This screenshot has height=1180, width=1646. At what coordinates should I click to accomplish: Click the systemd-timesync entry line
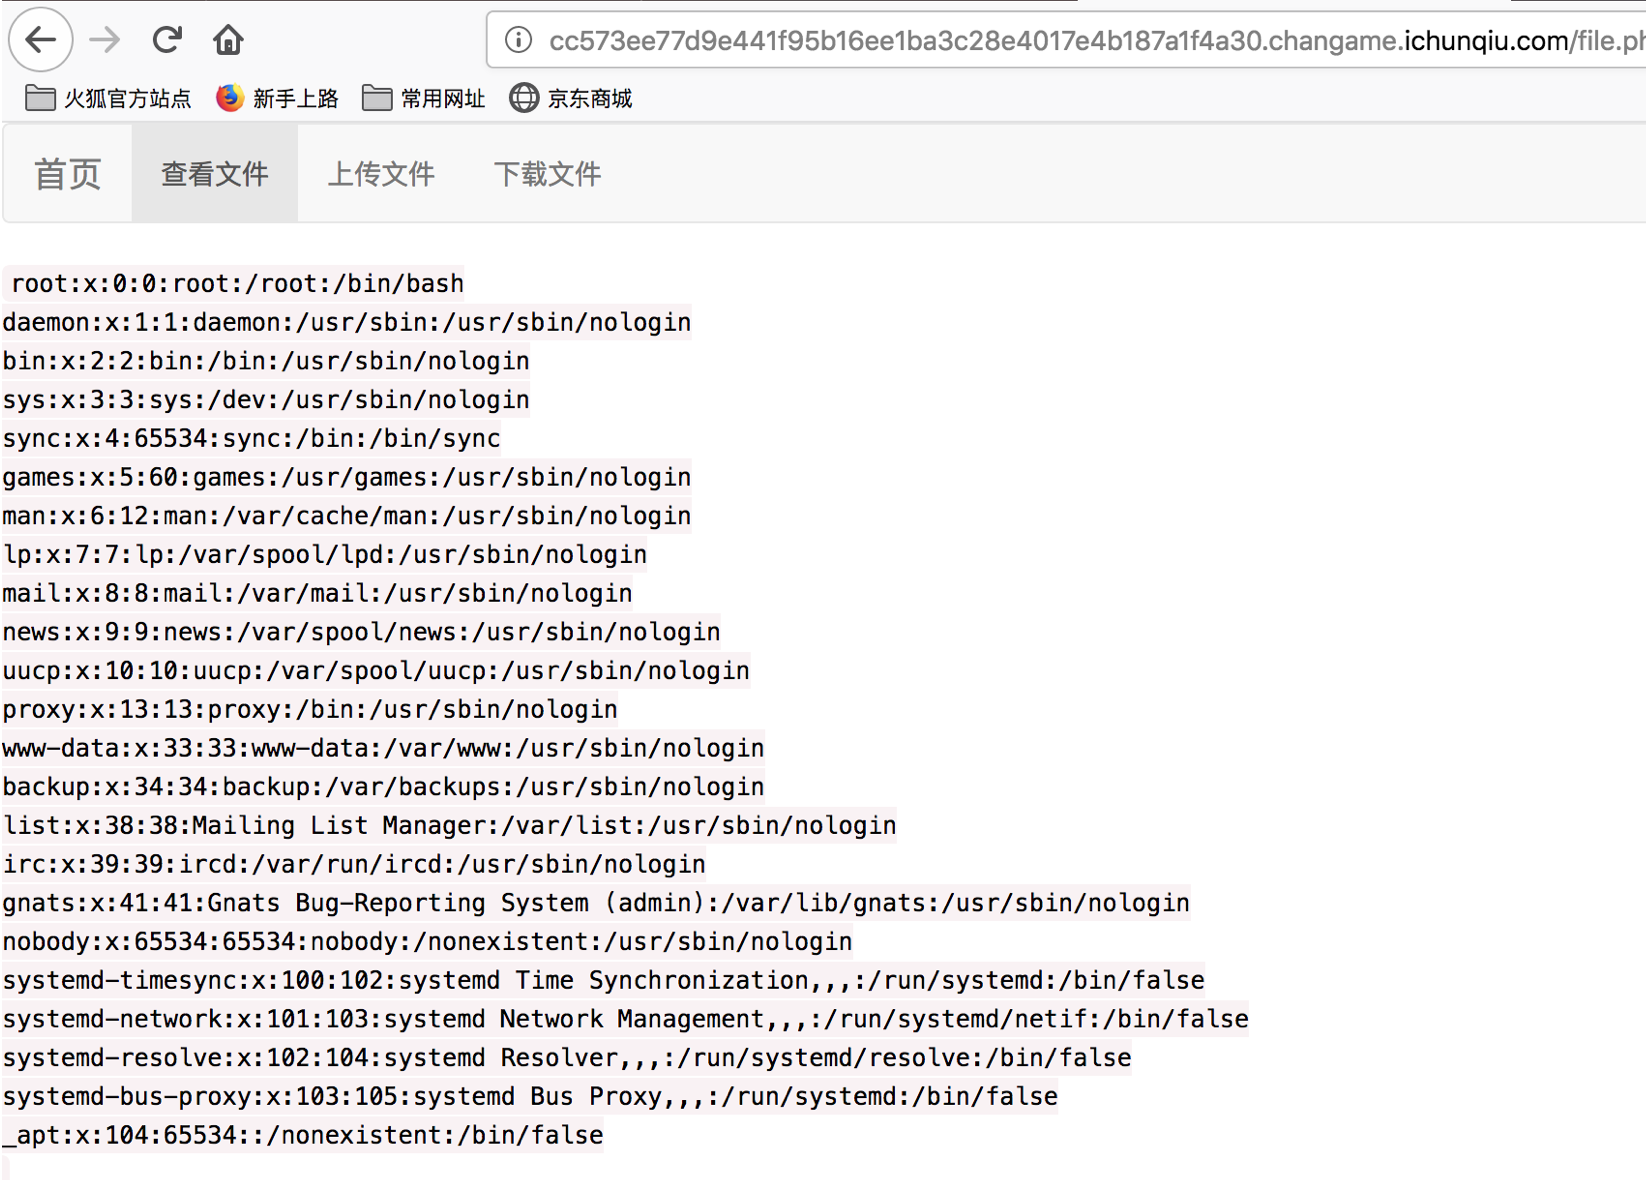point(603,980)
